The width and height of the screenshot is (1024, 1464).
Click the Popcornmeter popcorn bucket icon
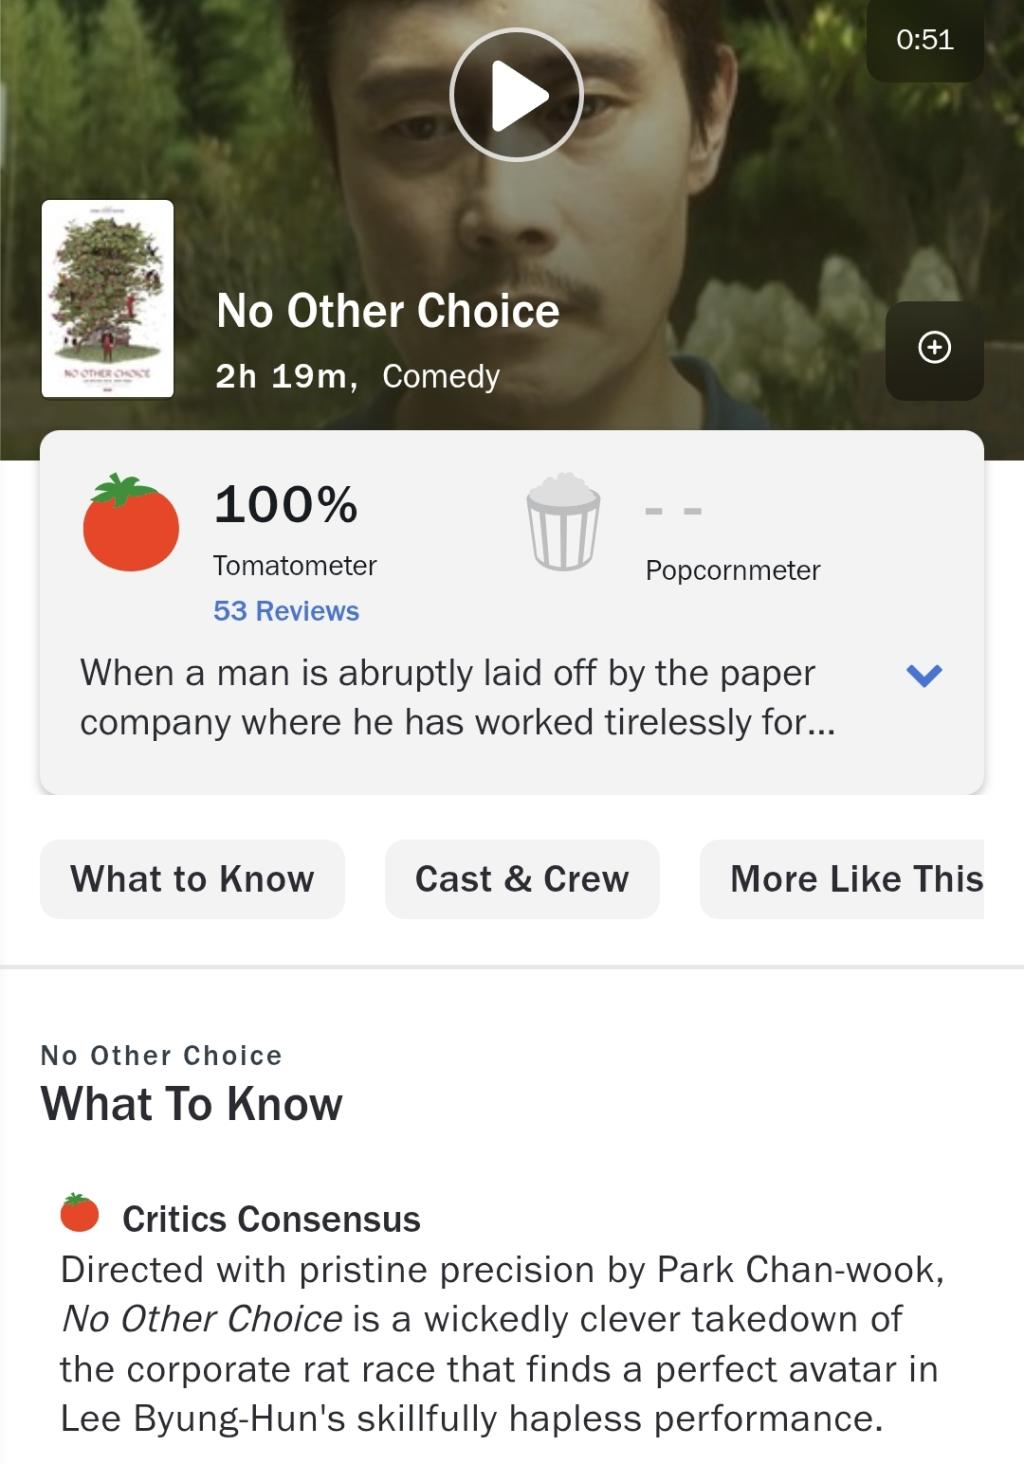pyautogui.click(x=563, y=521)
